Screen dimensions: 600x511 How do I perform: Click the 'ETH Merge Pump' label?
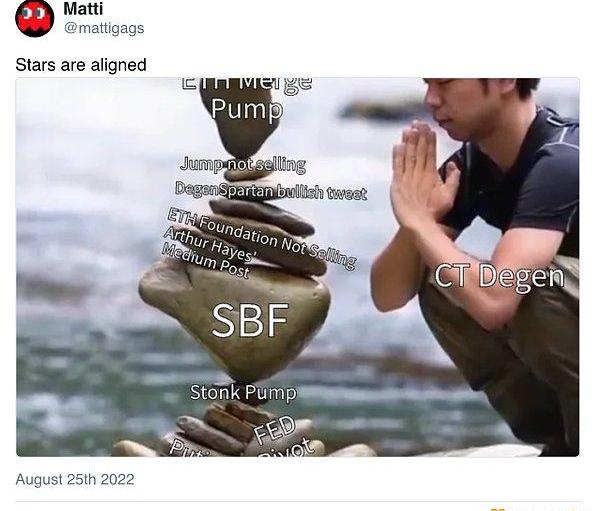(x=246, y=100)
